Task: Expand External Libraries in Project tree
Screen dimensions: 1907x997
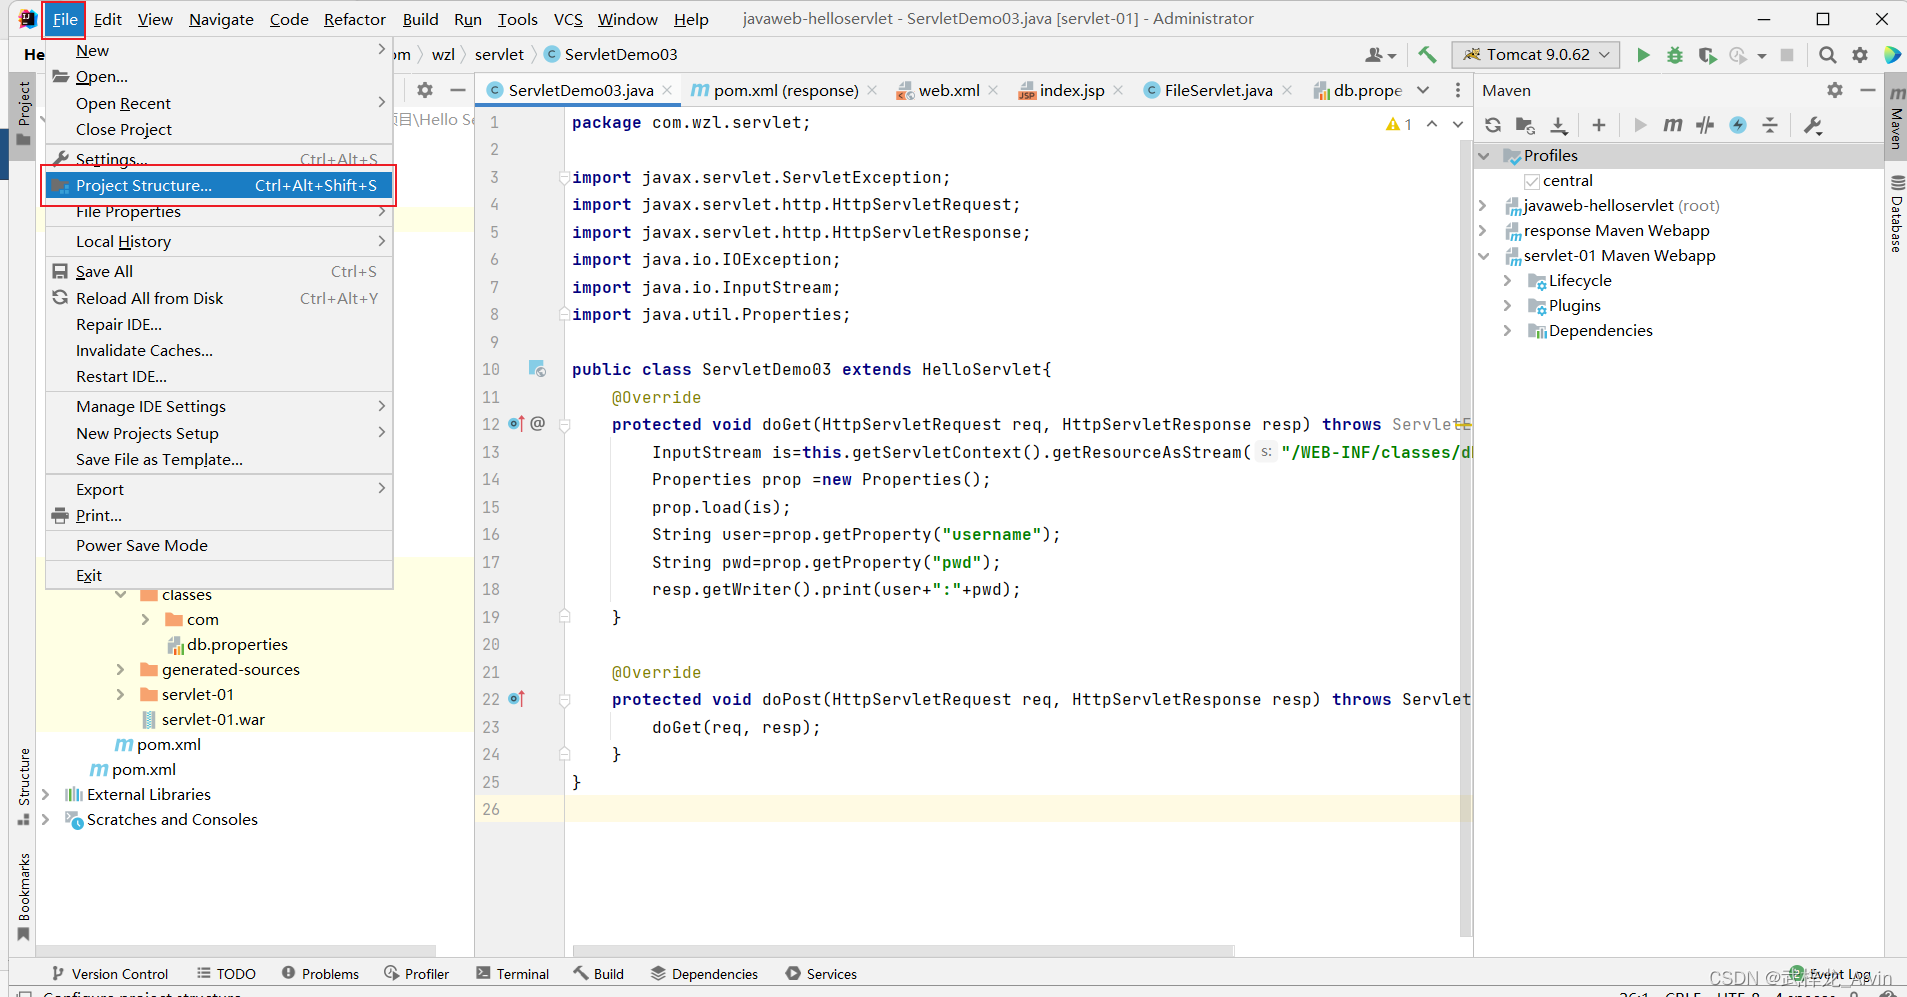Action: pyautogui.click(x=46, y=795)
